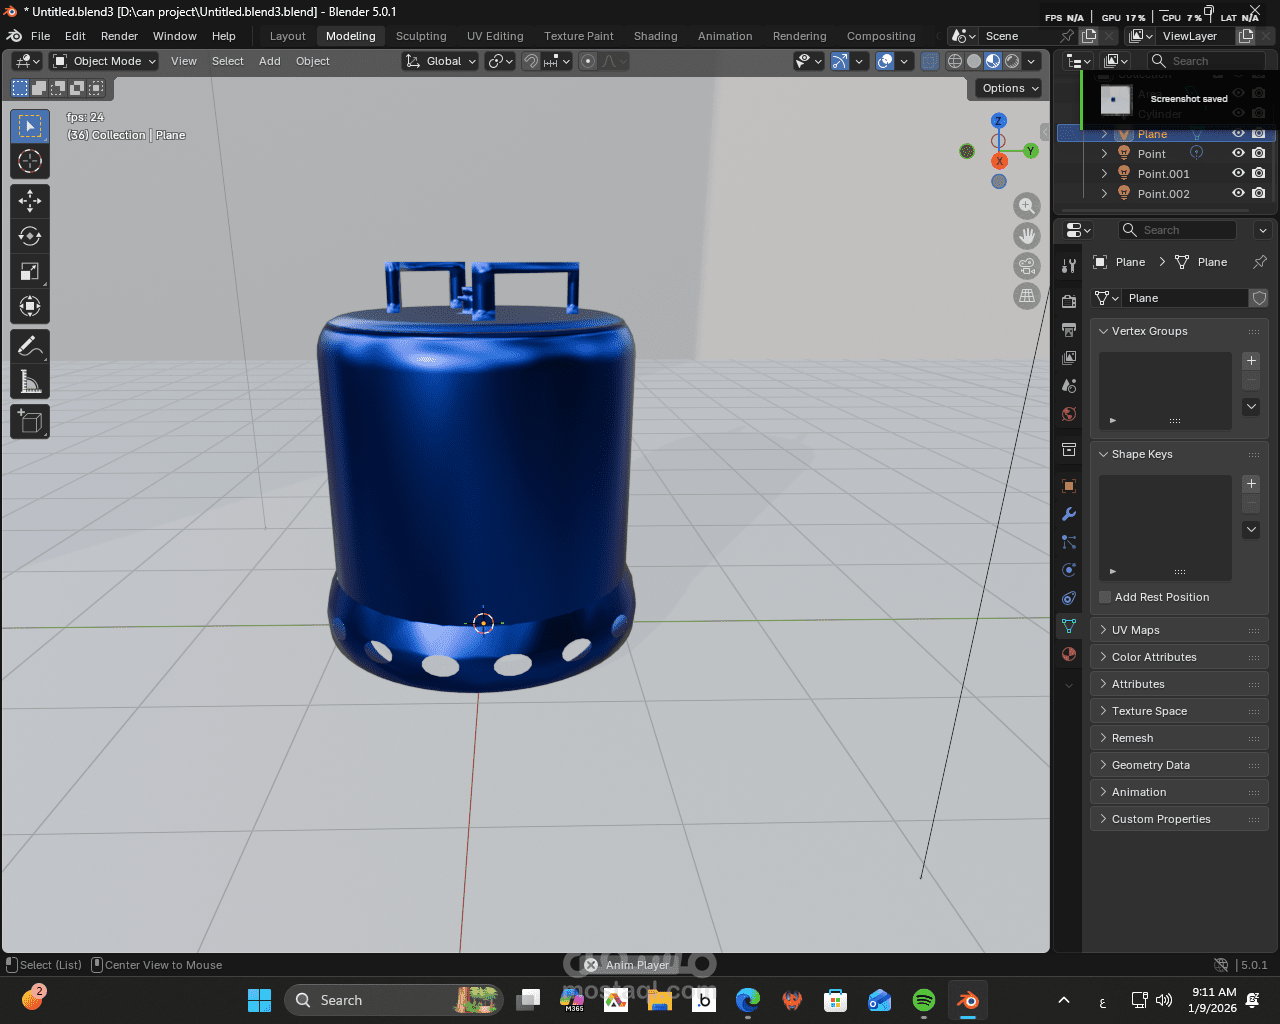The width and height of the screenshot is (1280, 1024).
Task: Select the Rotate tool
Action: point(30,236)
